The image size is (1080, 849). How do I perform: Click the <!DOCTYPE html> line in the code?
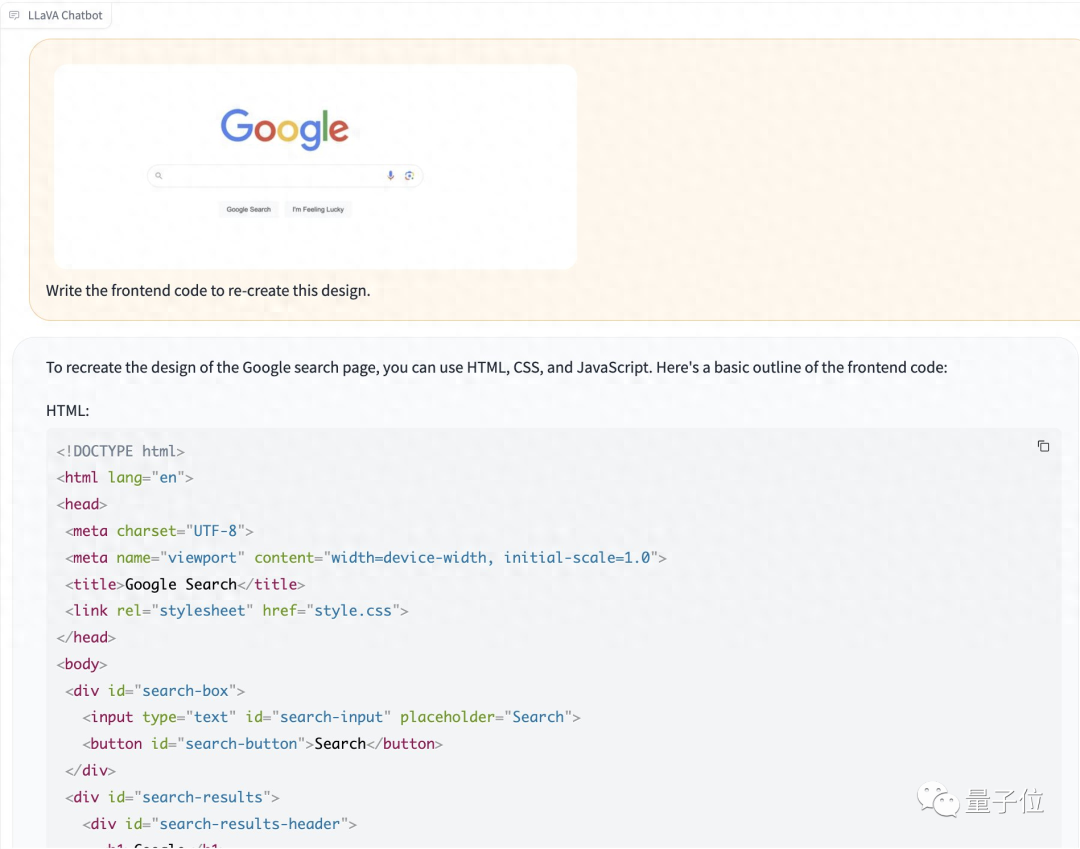pos(121,451)
